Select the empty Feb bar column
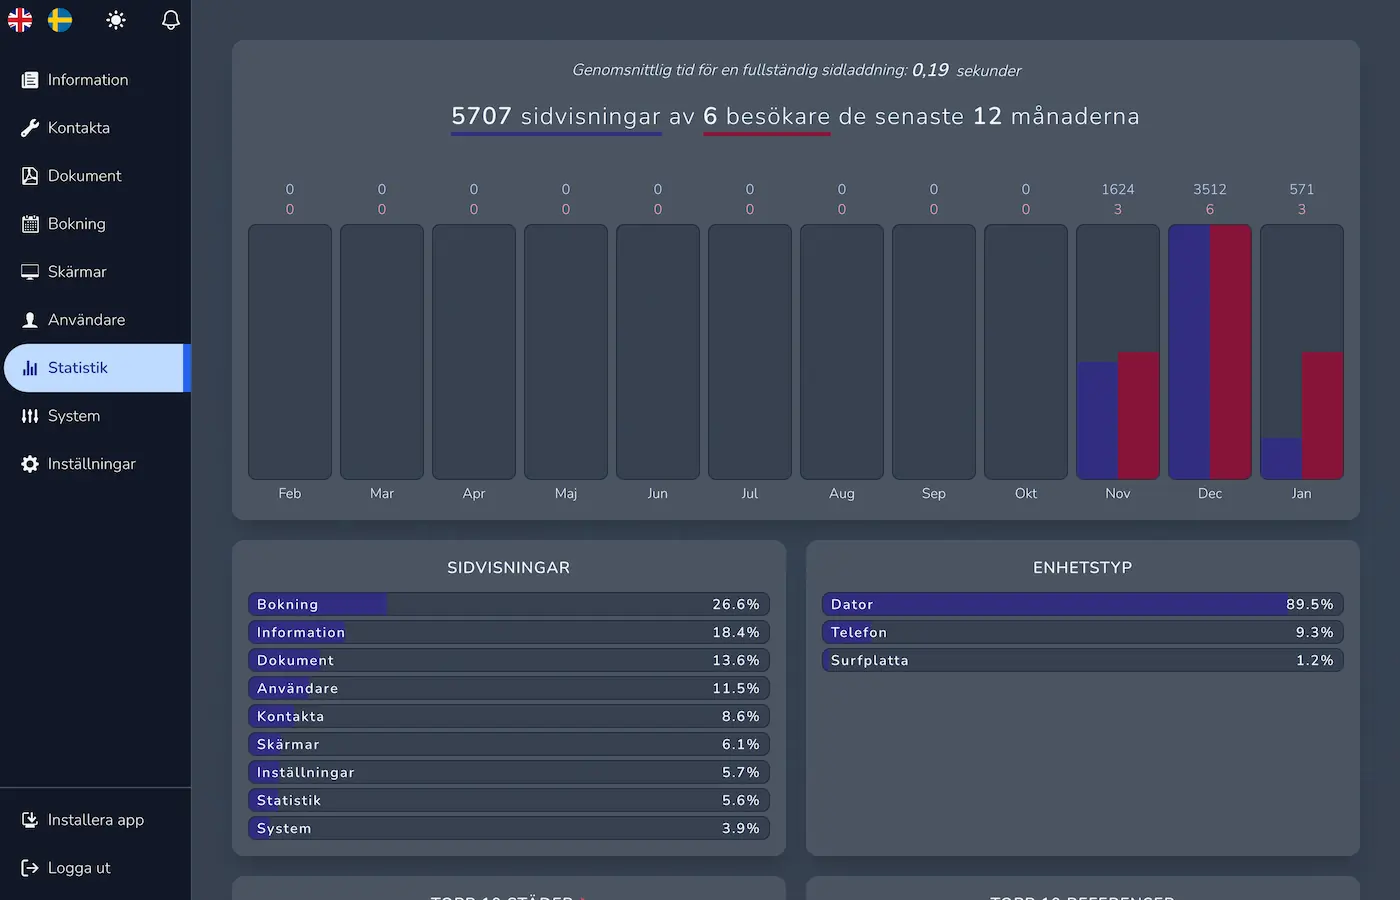The image size is (1400, 900). tap(290, 352)
